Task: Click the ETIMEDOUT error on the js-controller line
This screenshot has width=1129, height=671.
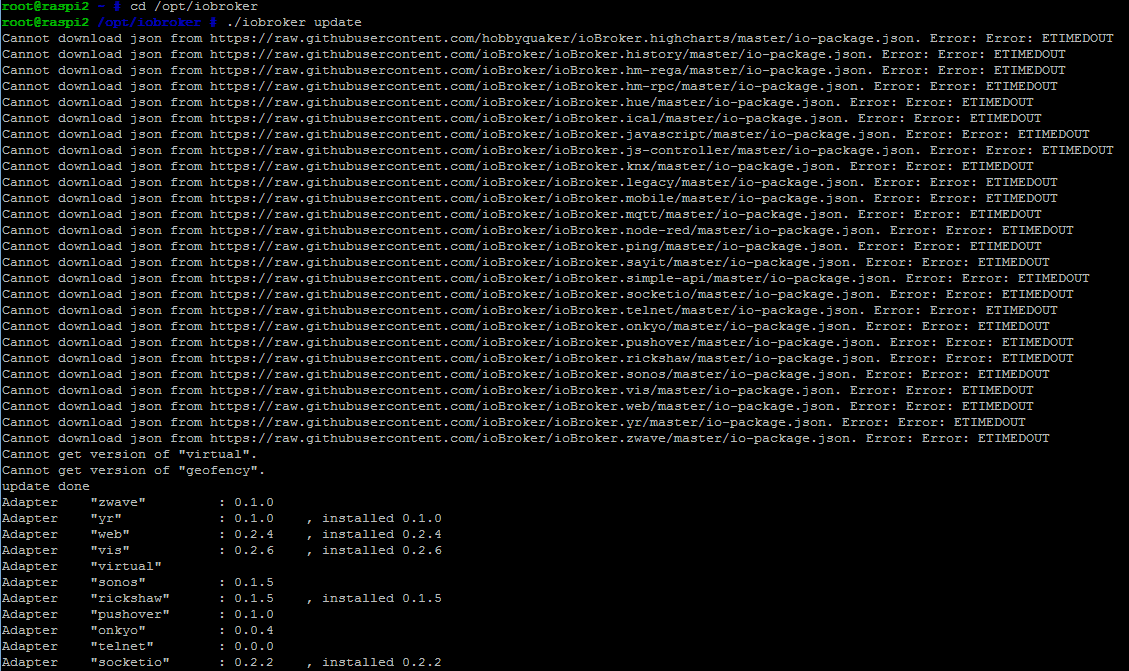Action: click(1077, 150)
